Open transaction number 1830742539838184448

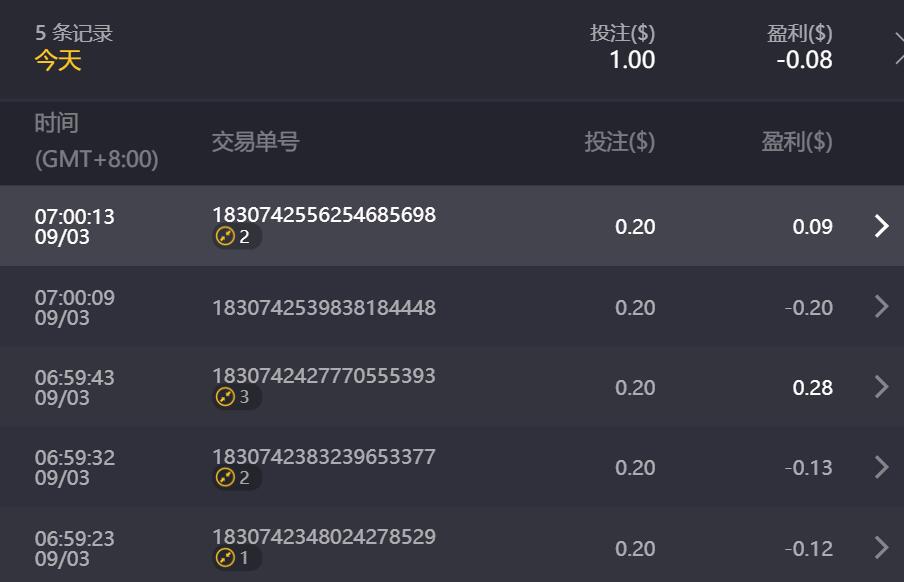tap(323, 308)
